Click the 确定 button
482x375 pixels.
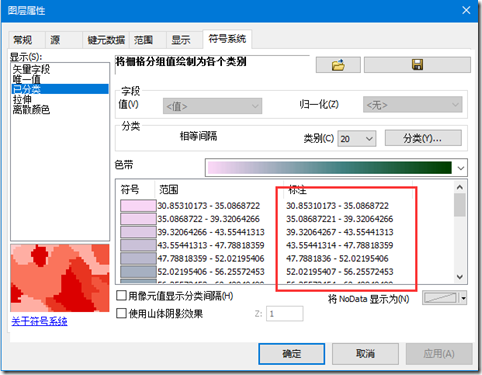click(292, 354)
